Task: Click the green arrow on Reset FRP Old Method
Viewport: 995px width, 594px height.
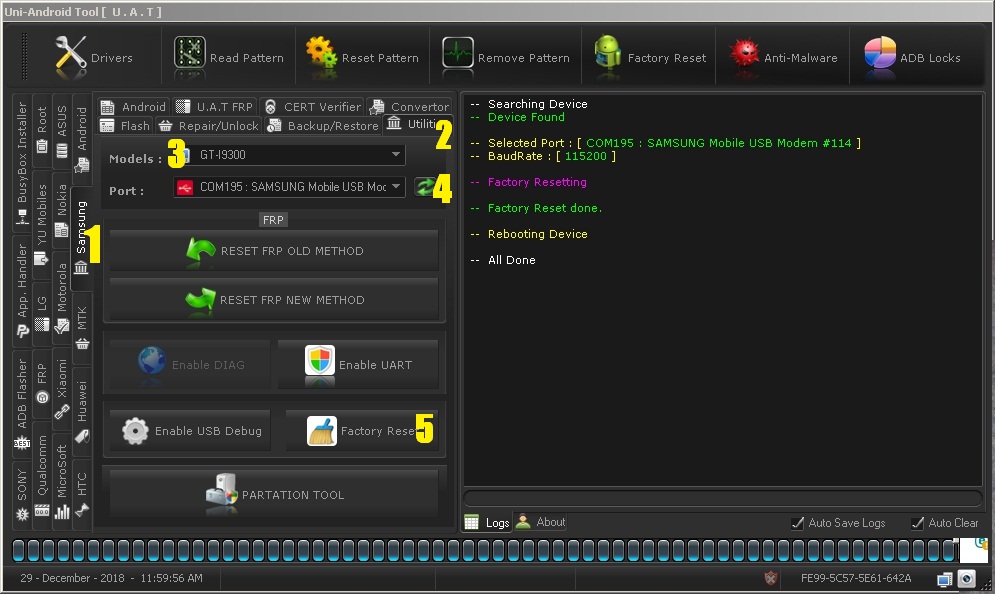Action: click(201, 251)
